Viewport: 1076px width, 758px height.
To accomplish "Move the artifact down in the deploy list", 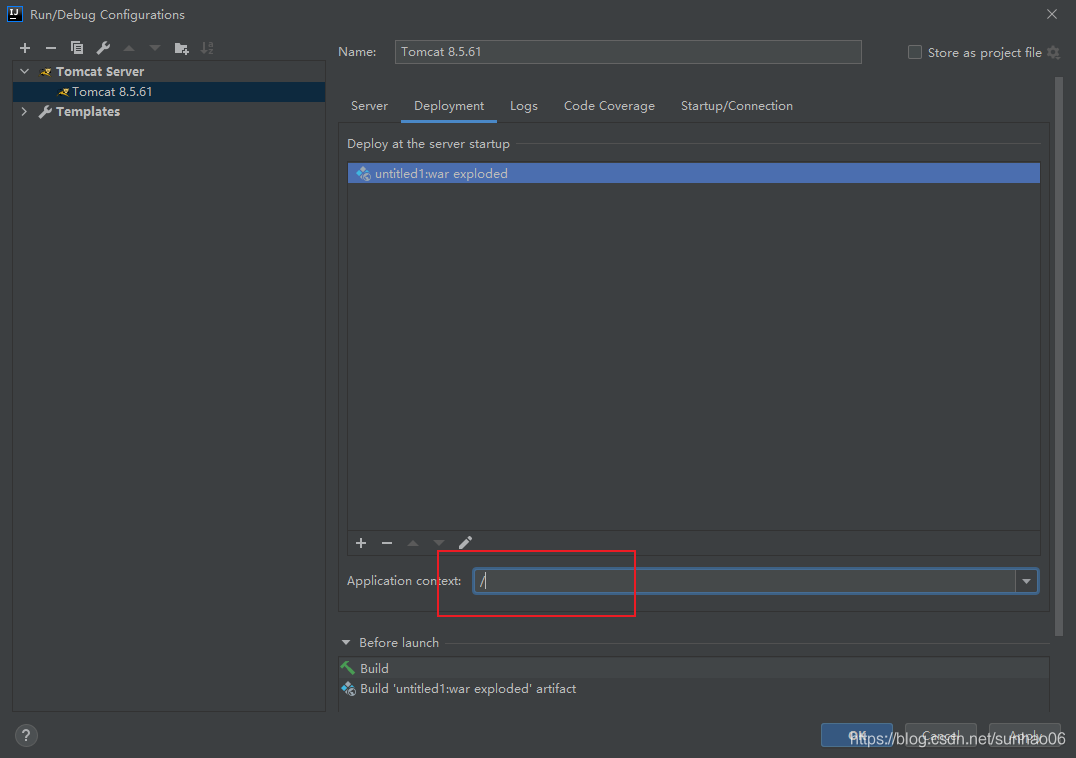I will 439,543.
